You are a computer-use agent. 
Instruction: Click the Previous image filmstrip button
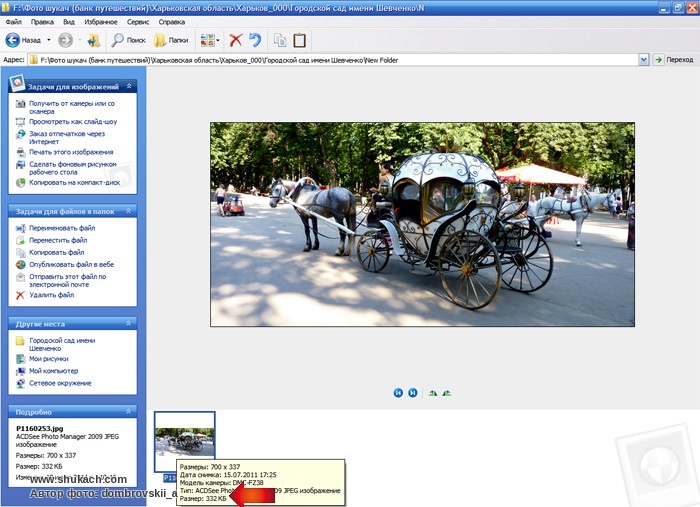(398, 393)
